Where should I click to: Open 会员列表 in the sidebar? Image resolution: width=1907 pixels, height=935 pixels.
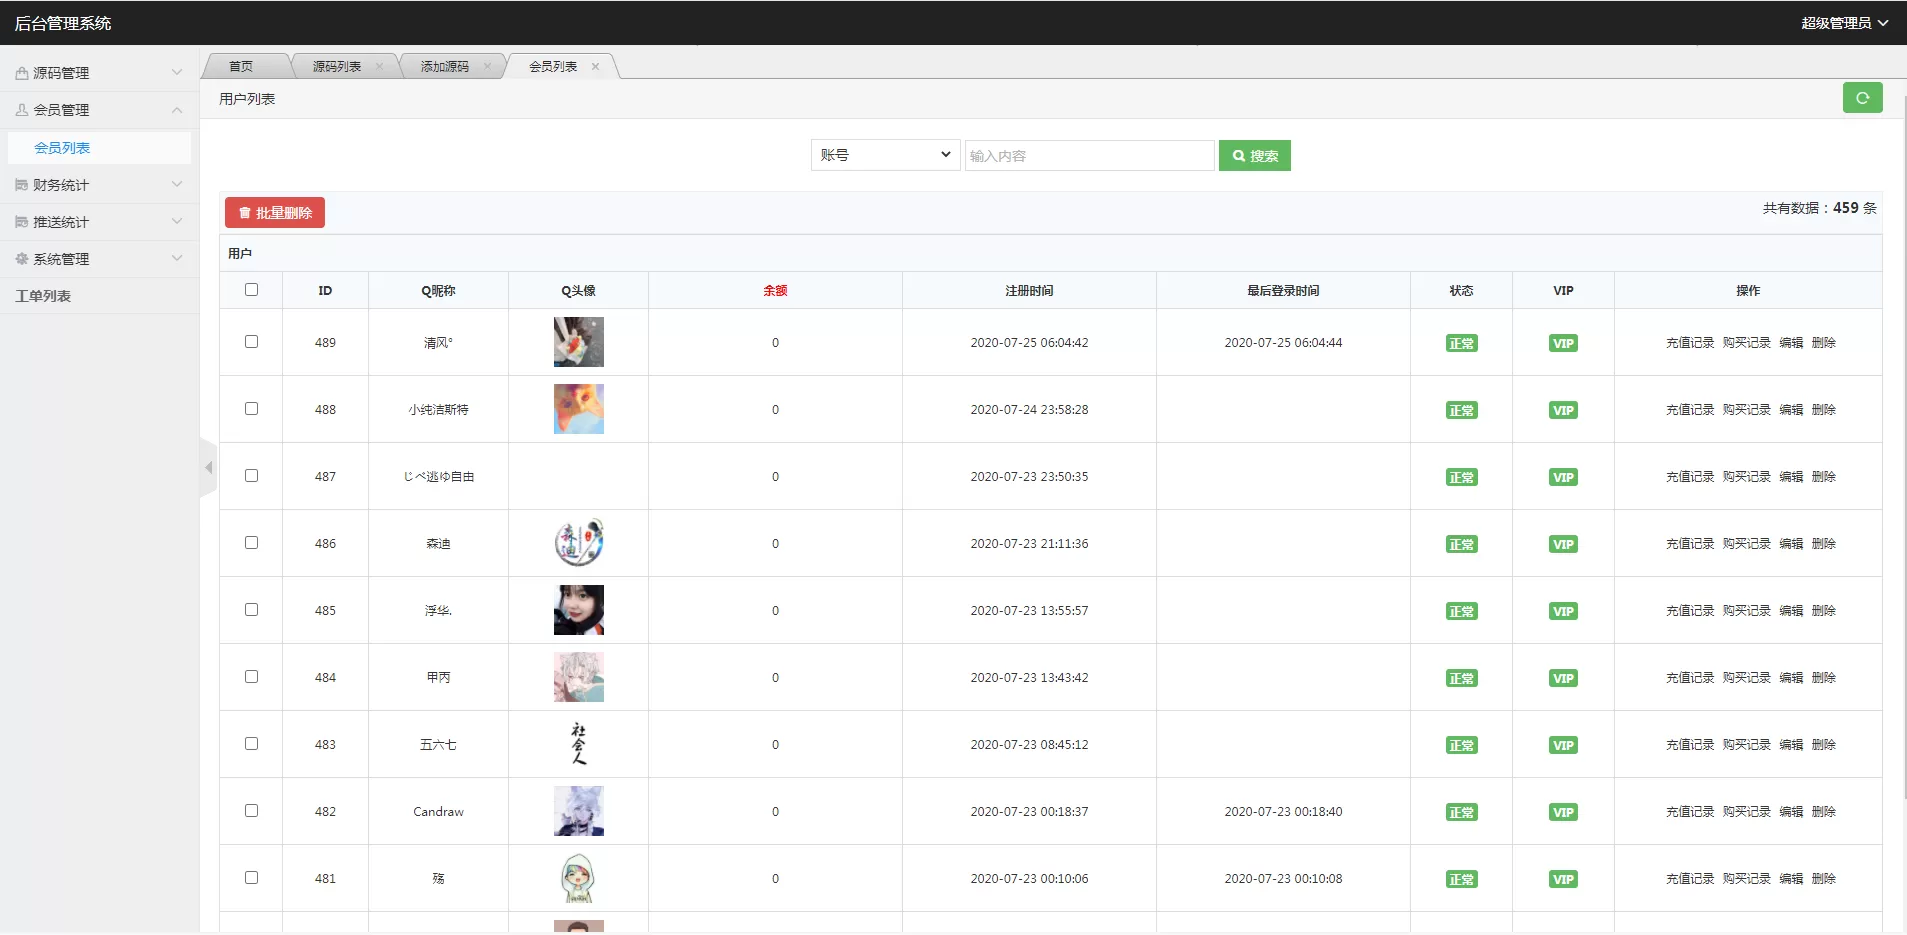[99, 148]
